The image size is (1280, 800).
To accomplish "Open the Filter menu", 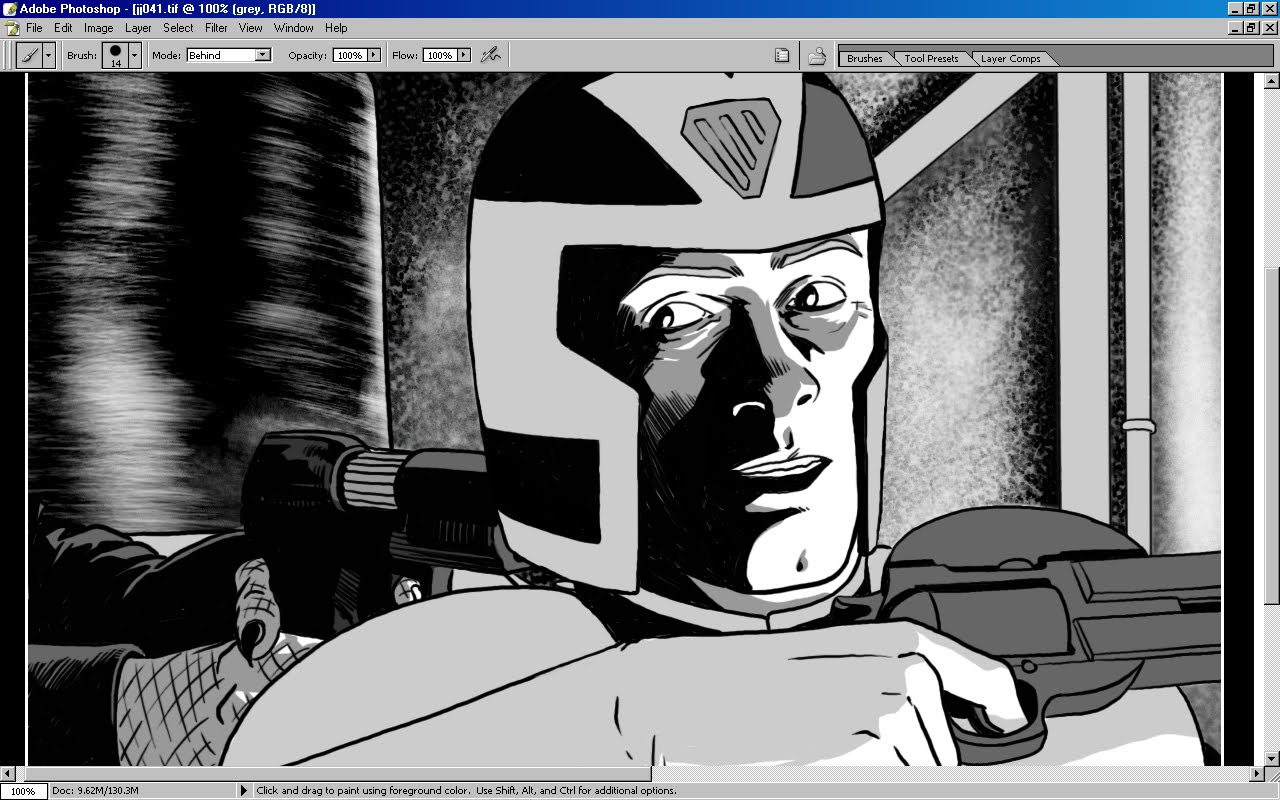I will coord(216,28).
